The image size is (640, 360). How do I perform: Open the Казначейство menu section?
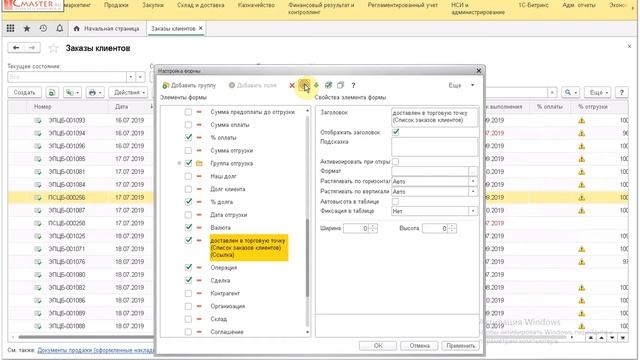256,5
